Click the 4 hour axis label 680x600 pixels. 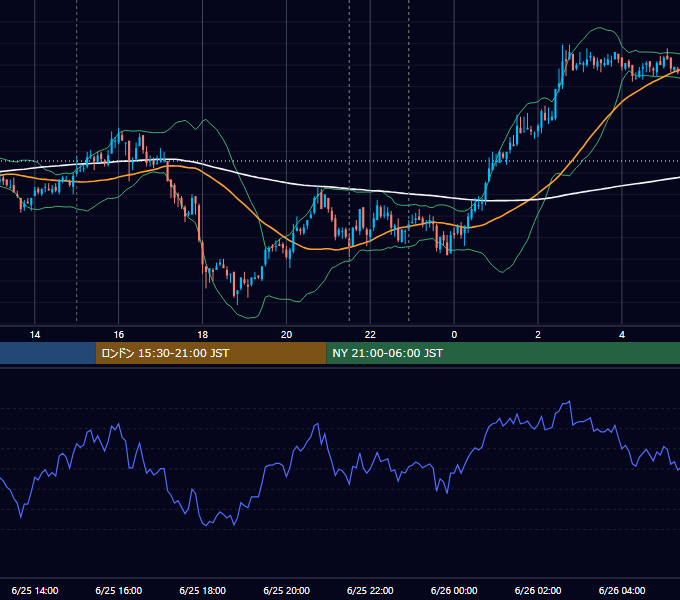click(x=622, y=335)
